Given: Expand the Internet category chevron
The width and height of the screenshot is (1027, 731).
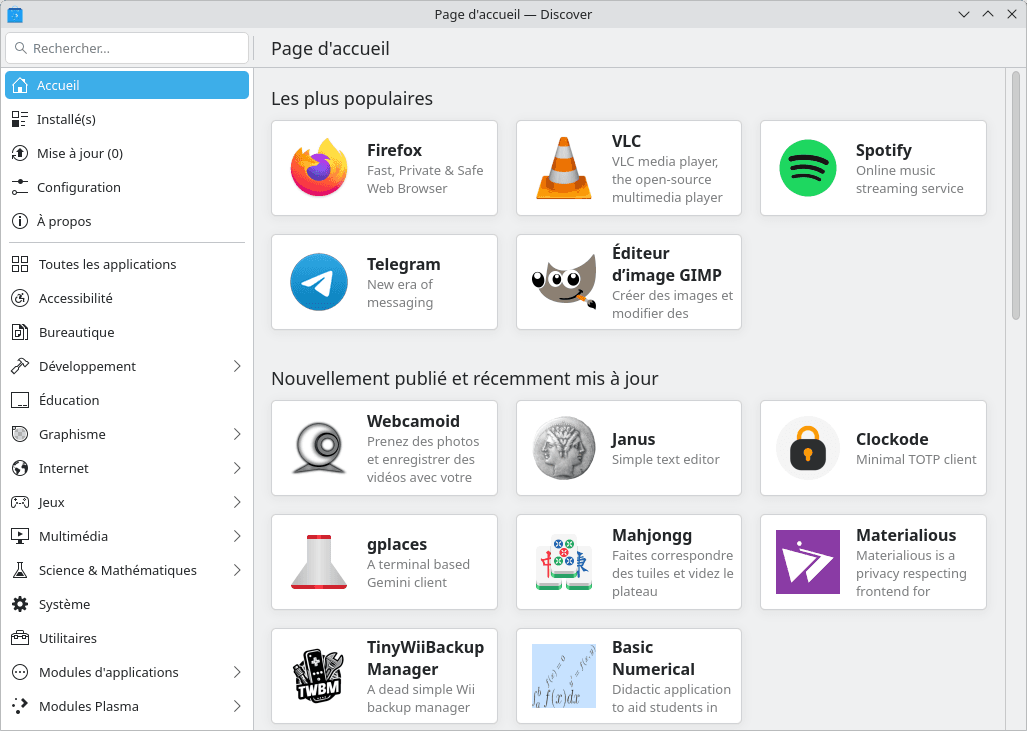Looking at the screenshot, I should tap(237, 468).
